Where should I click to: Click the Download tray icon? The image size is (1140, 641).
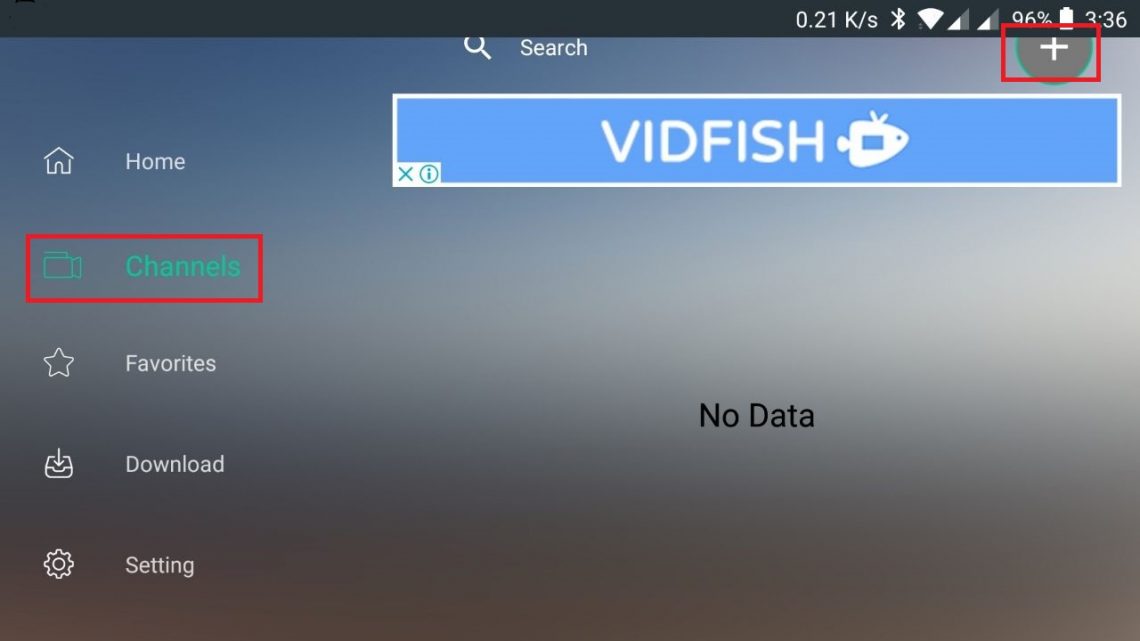click(x=59, y=464)
